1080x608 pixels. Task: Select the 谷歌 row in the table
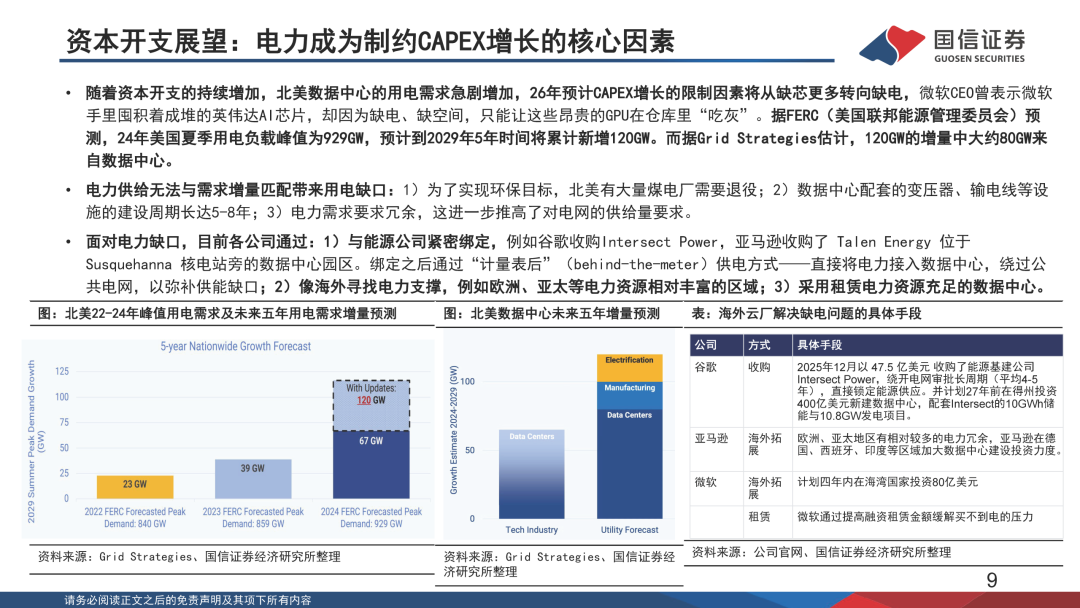[x=876, y=391]
